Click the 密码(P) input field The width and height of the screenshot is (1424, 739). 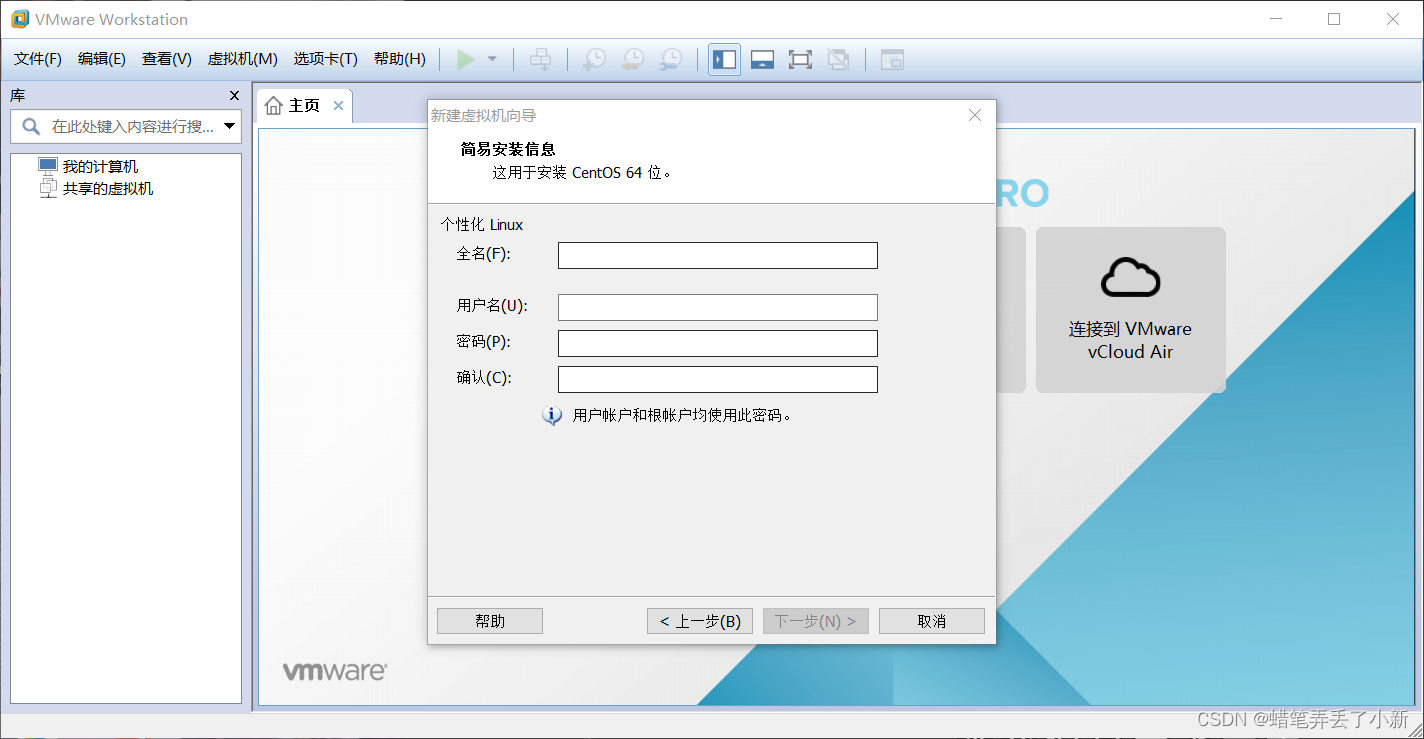[718, 343]
